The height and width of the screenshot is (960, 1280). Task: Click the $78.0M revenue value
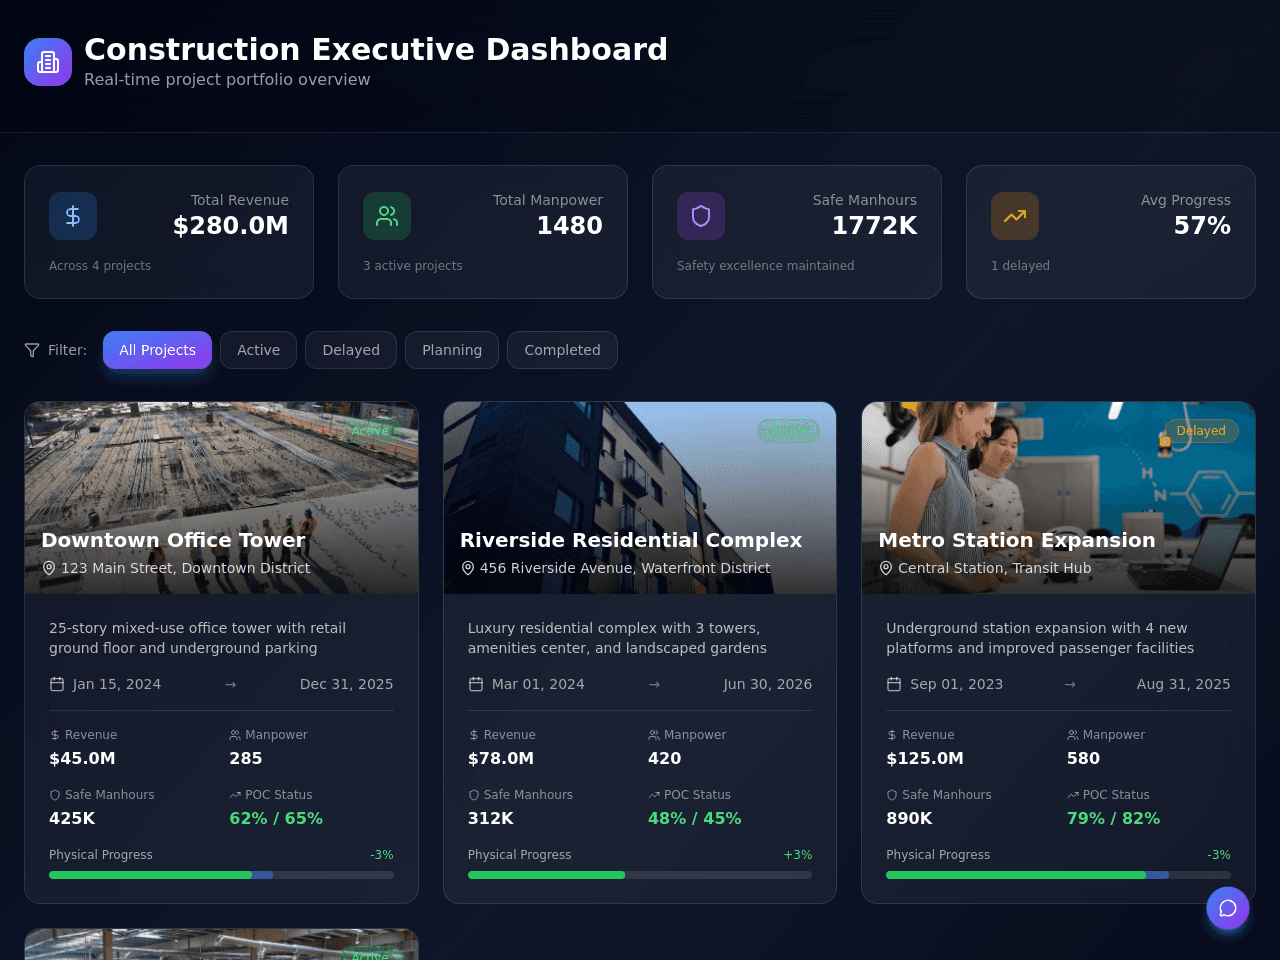tap(501, 759)
